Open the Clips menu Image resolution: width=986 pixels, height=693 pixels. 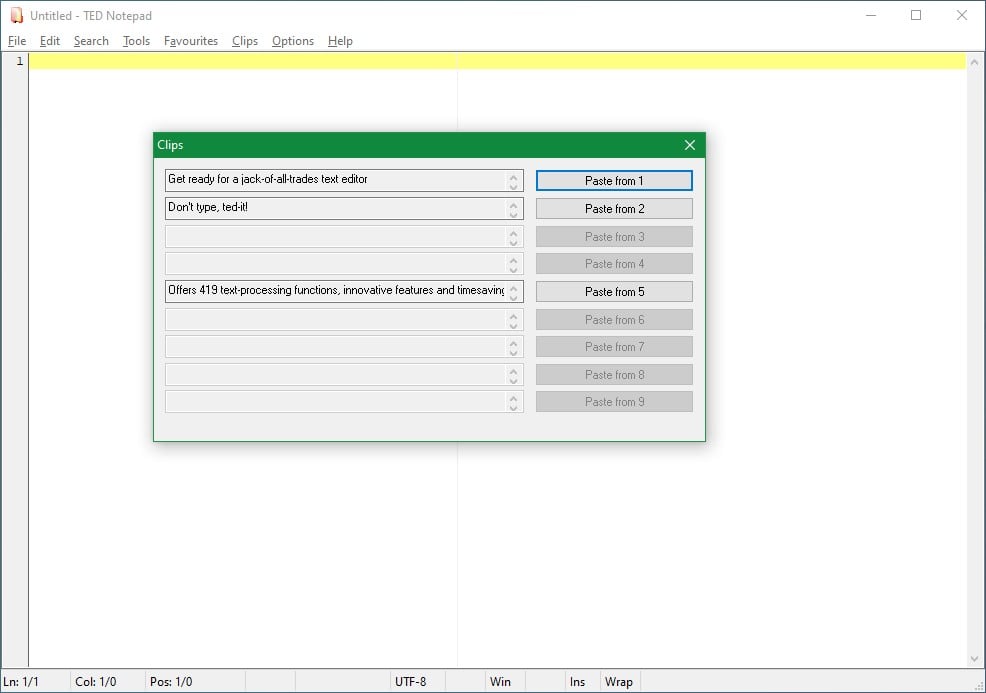[245, 41]
